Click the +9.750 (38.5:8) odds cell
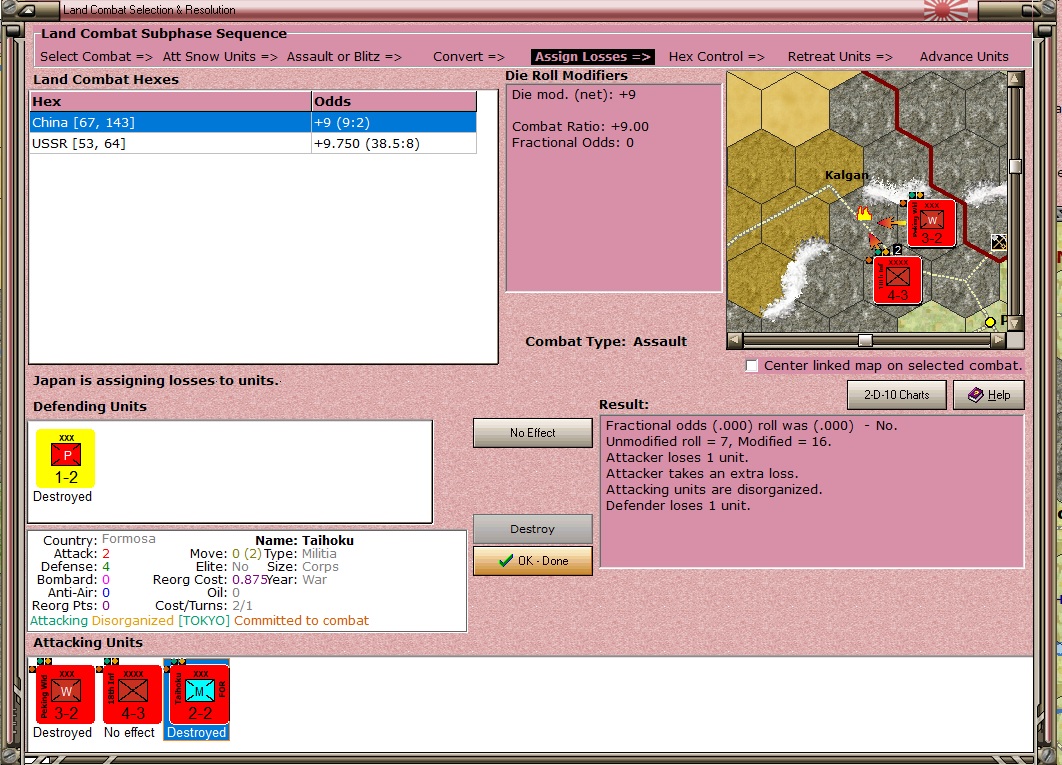Screen dimensions: 1062x765 click(394, 144)
